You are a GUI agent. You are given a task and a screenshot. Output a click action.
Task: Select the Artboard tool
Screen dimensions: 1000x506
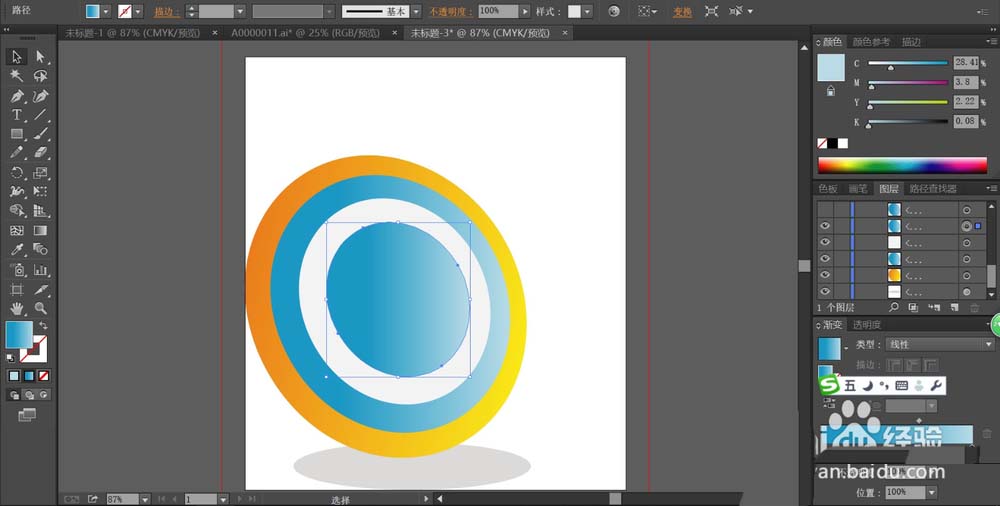[17, 290]
